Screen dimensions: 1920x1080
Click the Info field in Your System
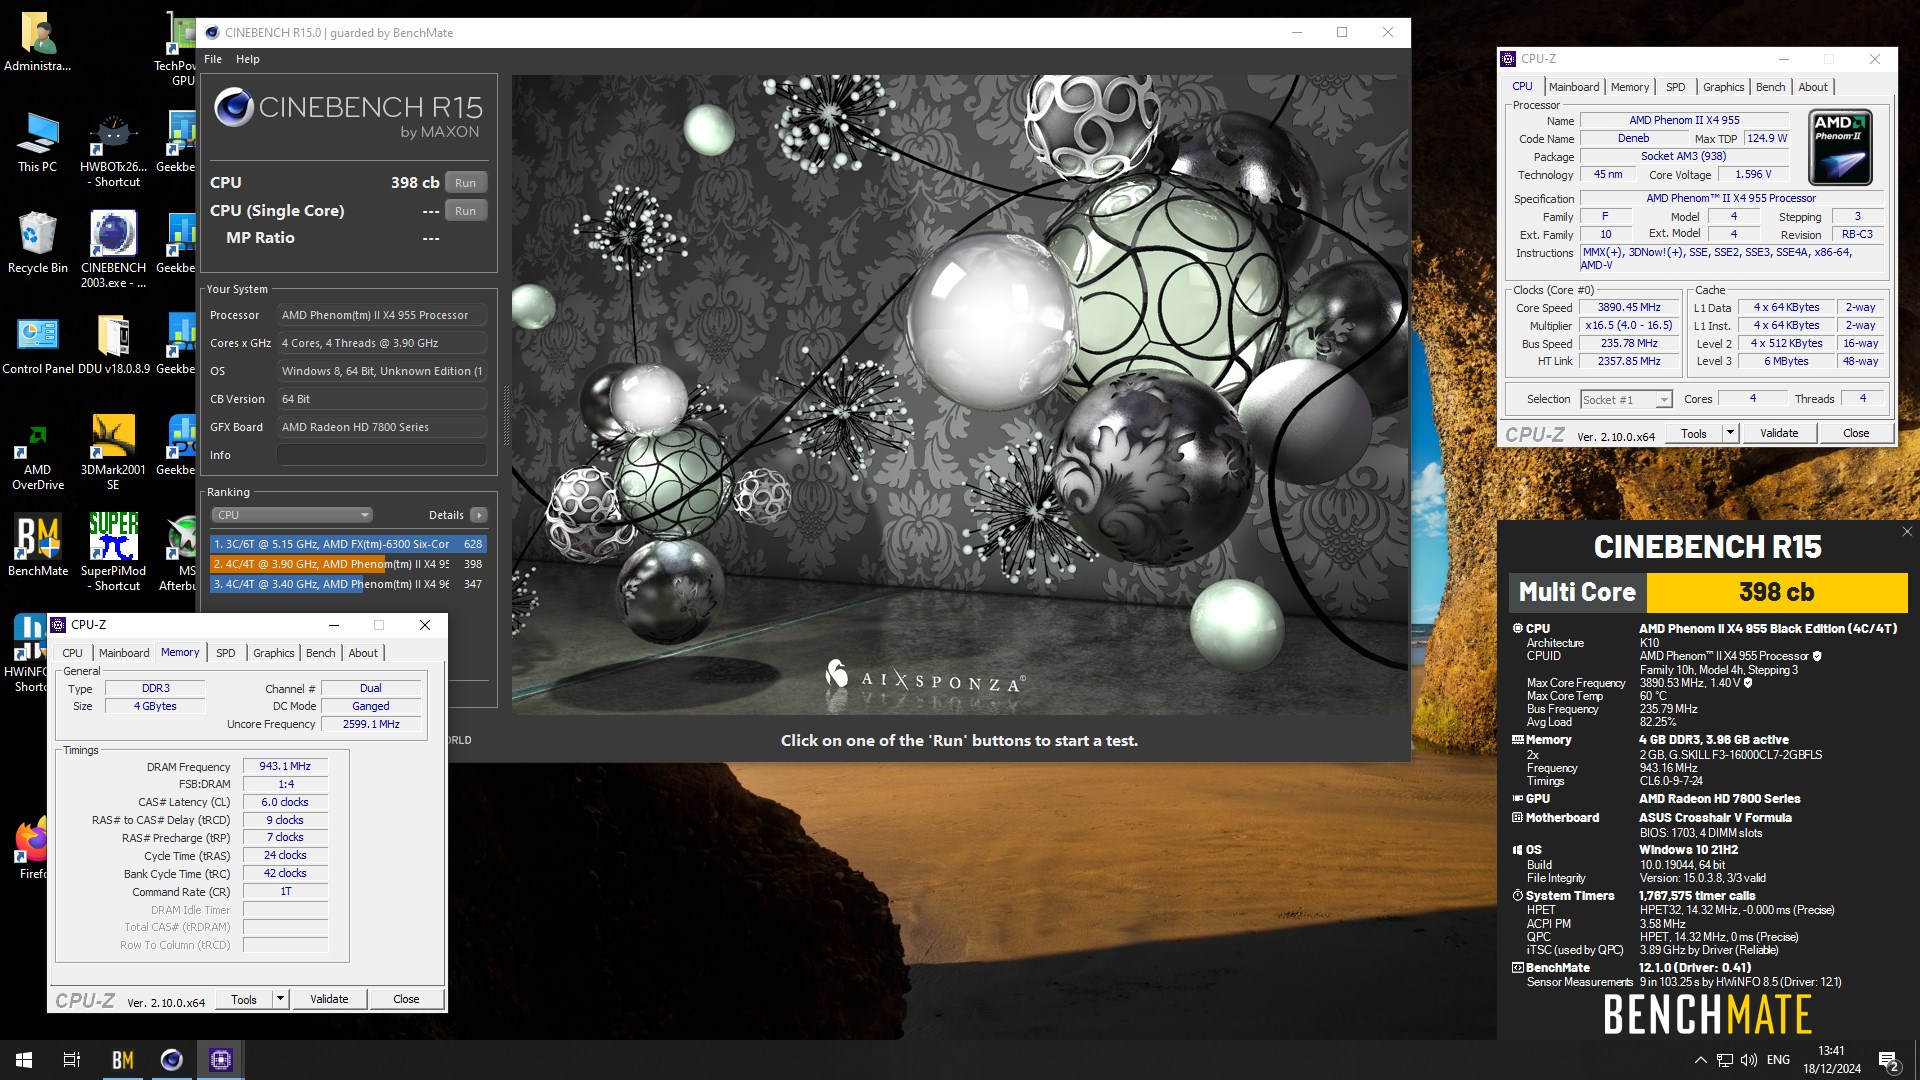(x=381, y=455)
